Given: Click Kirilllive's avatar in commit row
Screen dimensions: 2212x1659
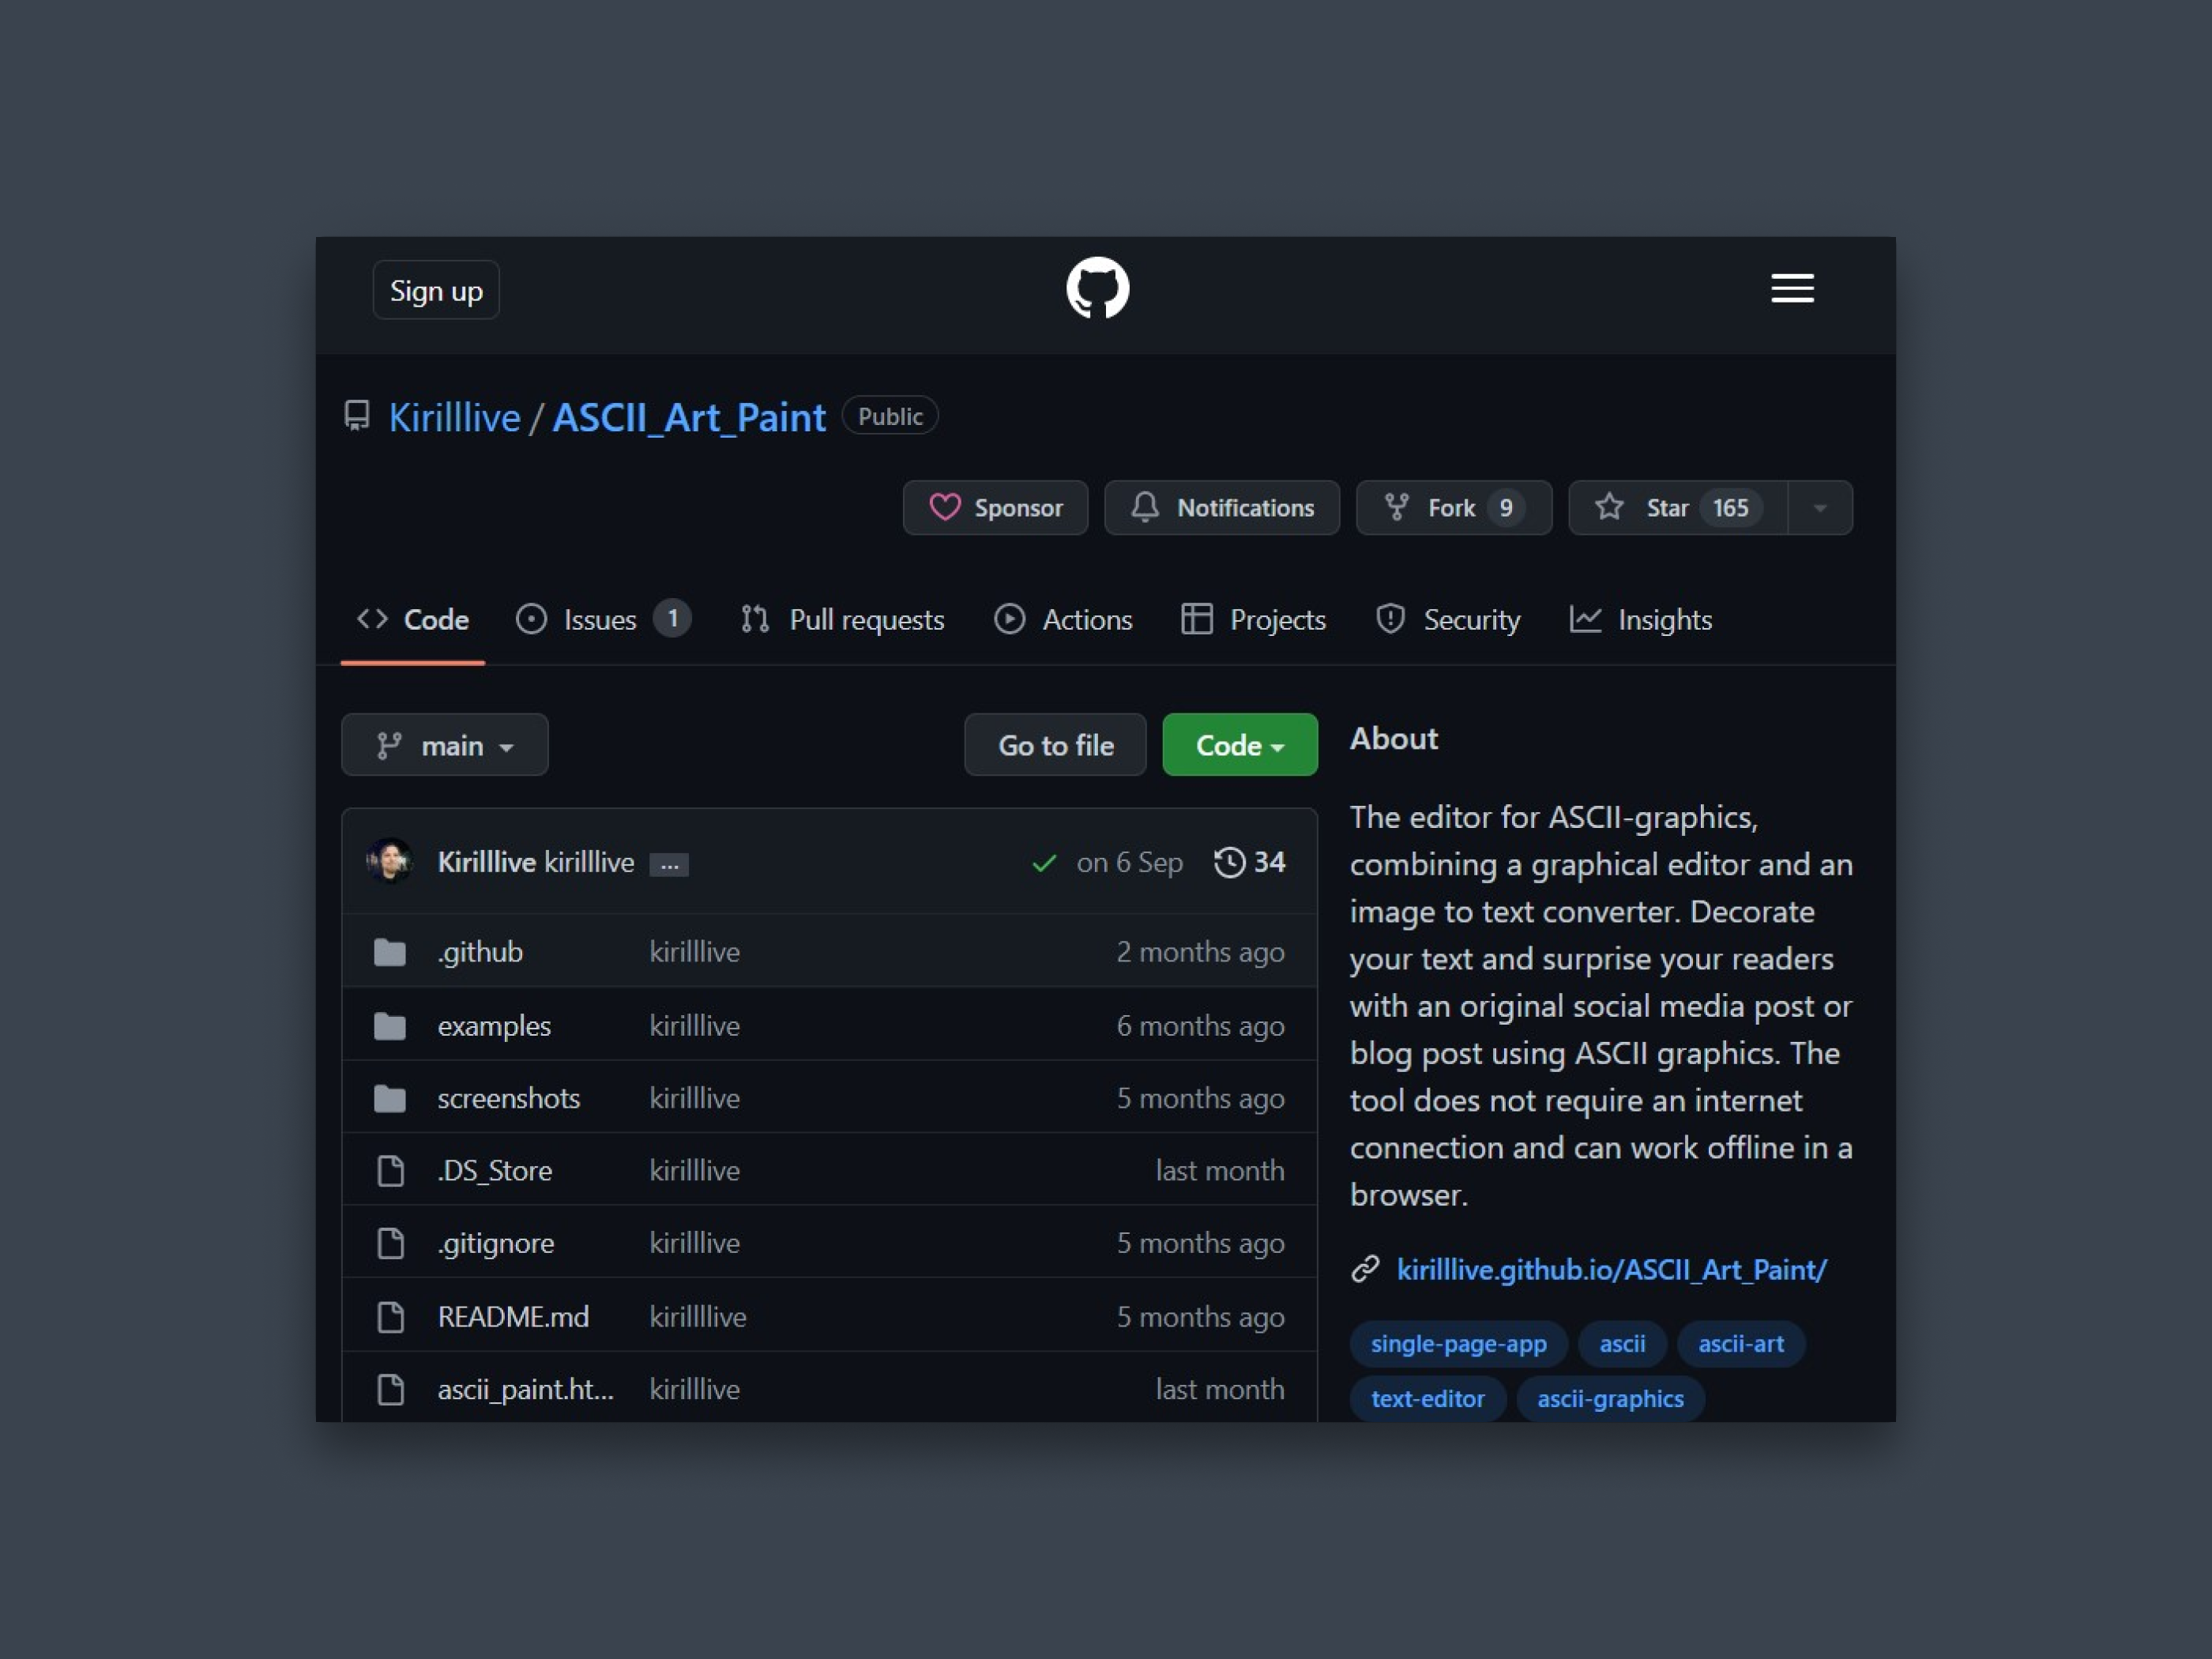Looking at the screenshot, I should click(390, 861).
